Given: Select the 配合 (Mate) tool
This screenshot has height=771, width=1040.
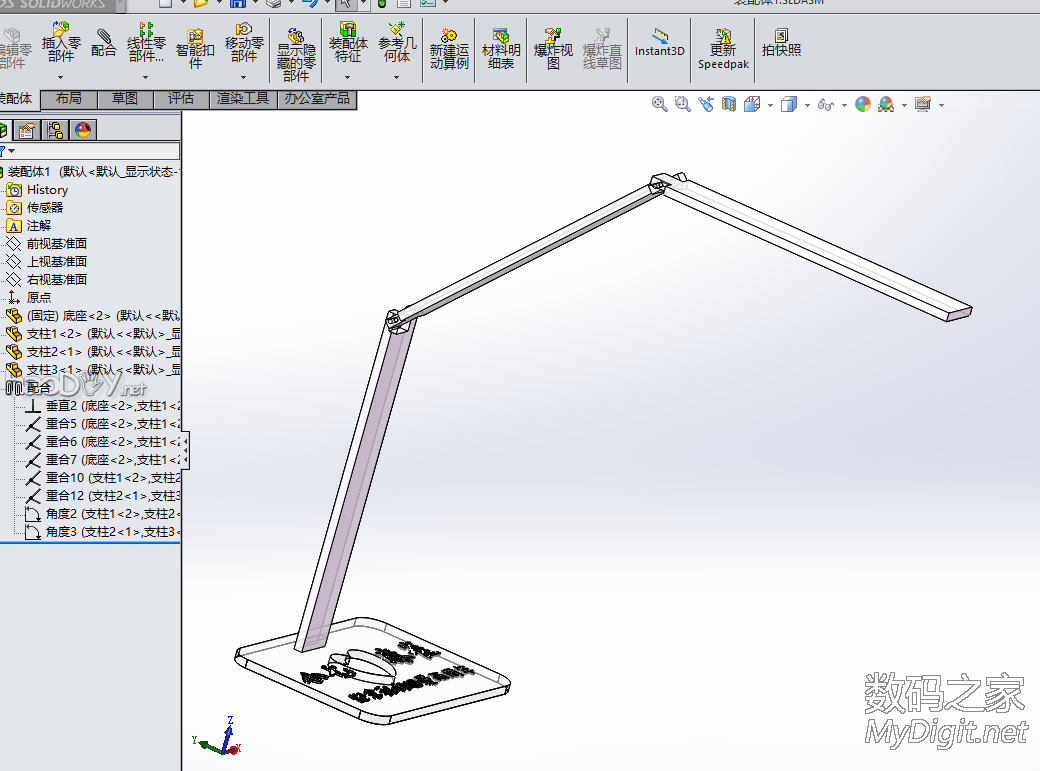Looking at the screenshot, I should (x=103, y=42).
